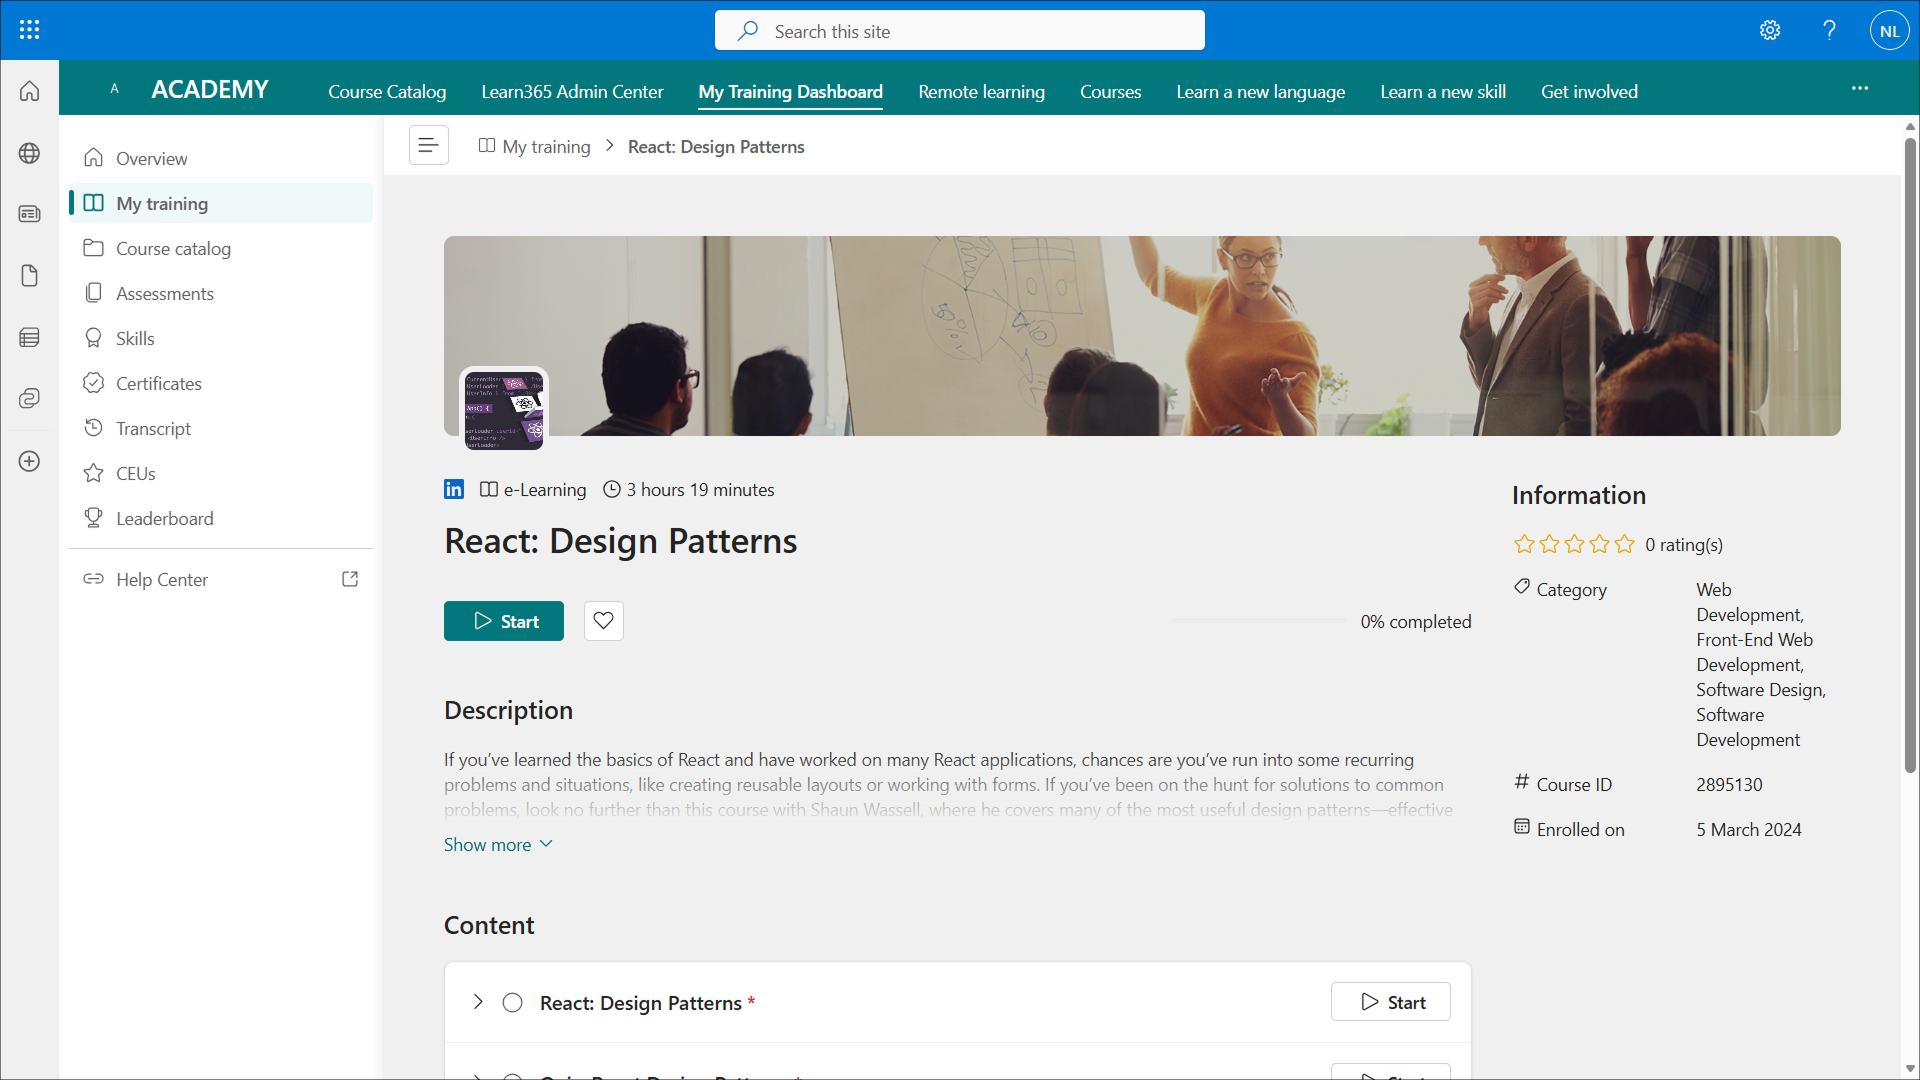Go to My training breadcrumb link

coord(546,147)
